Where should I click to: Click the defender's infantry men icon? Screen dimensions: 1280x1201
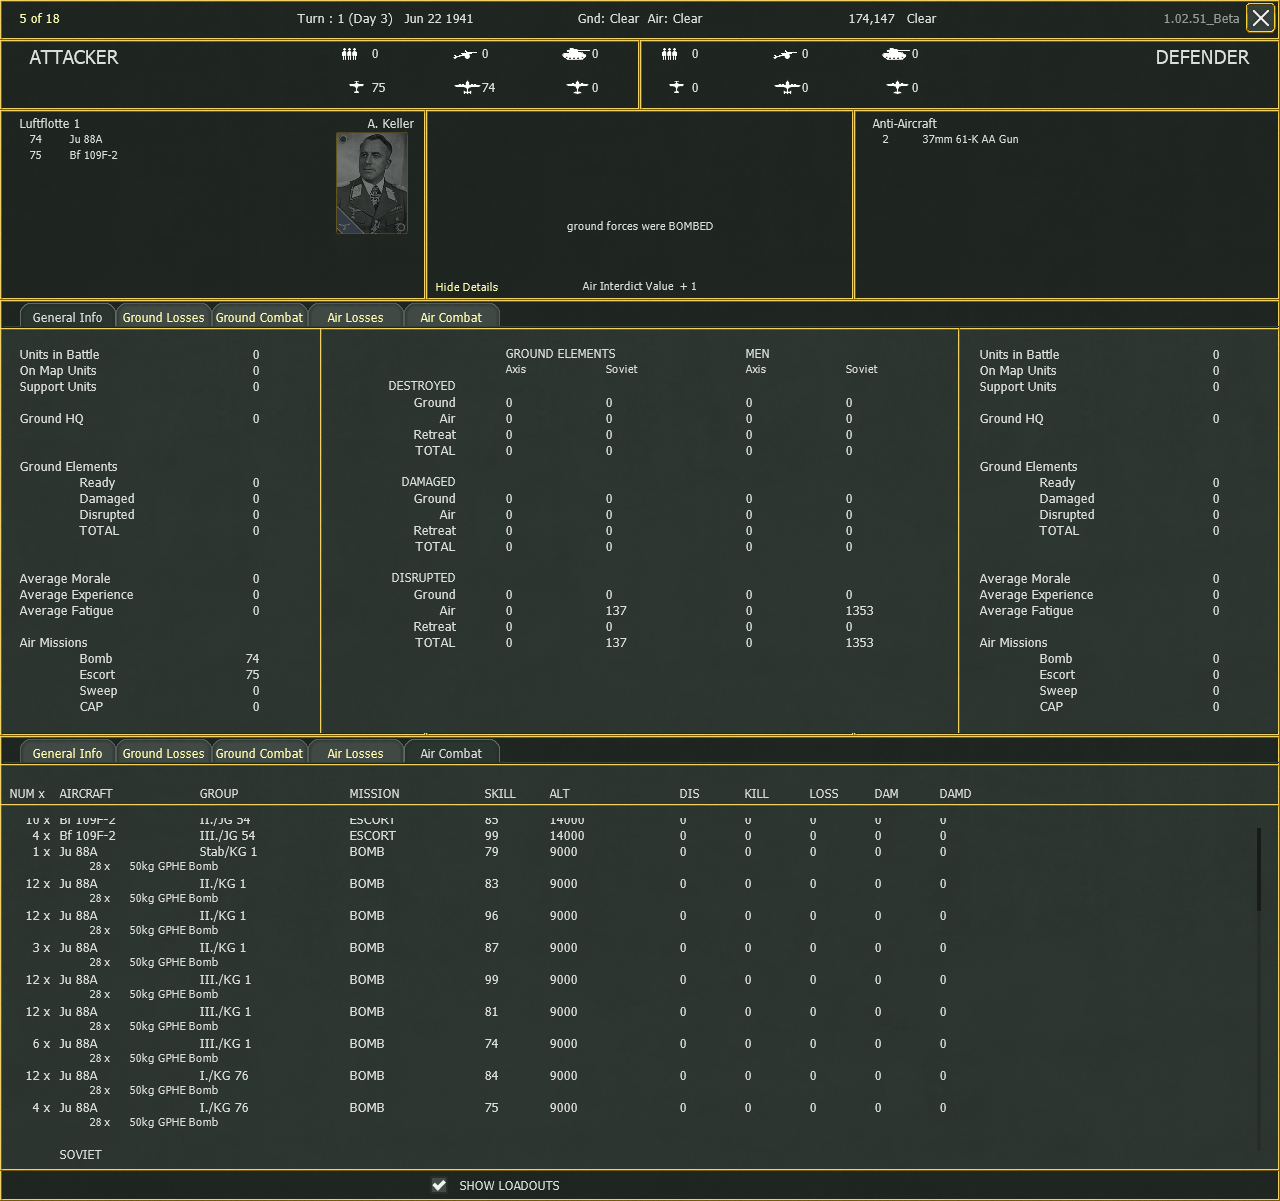pyautogui.click(x=669, y=54)
